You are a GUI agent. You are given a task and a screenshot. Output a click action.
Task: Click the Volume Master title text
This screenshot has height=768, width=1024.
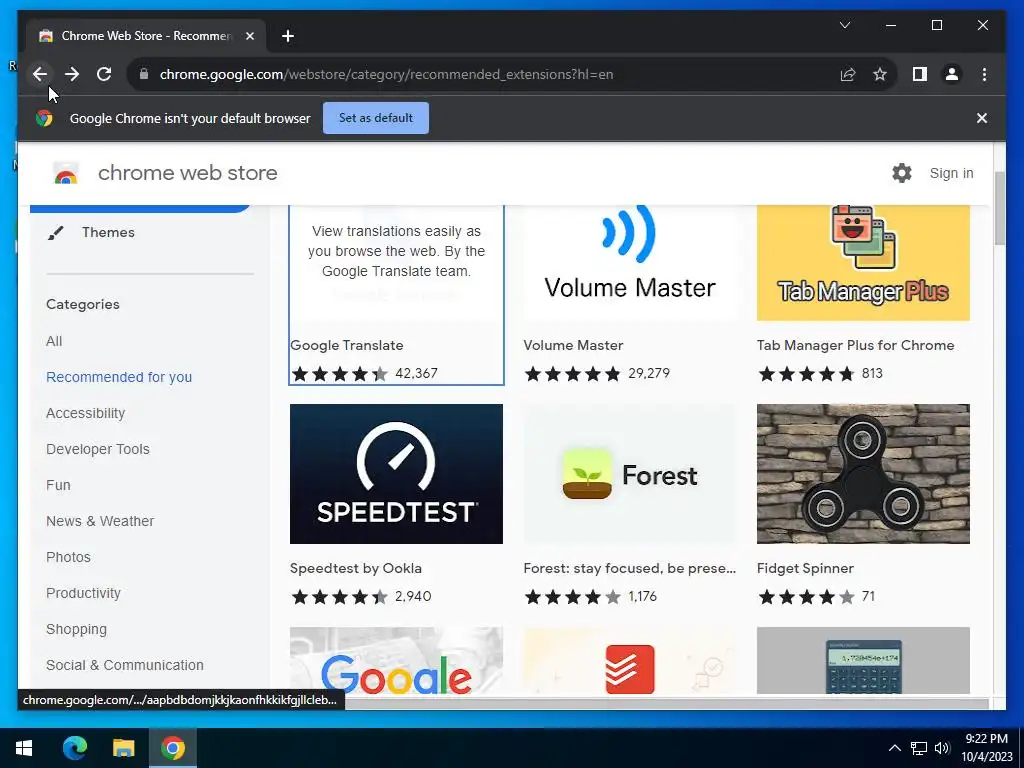point(573,345)
